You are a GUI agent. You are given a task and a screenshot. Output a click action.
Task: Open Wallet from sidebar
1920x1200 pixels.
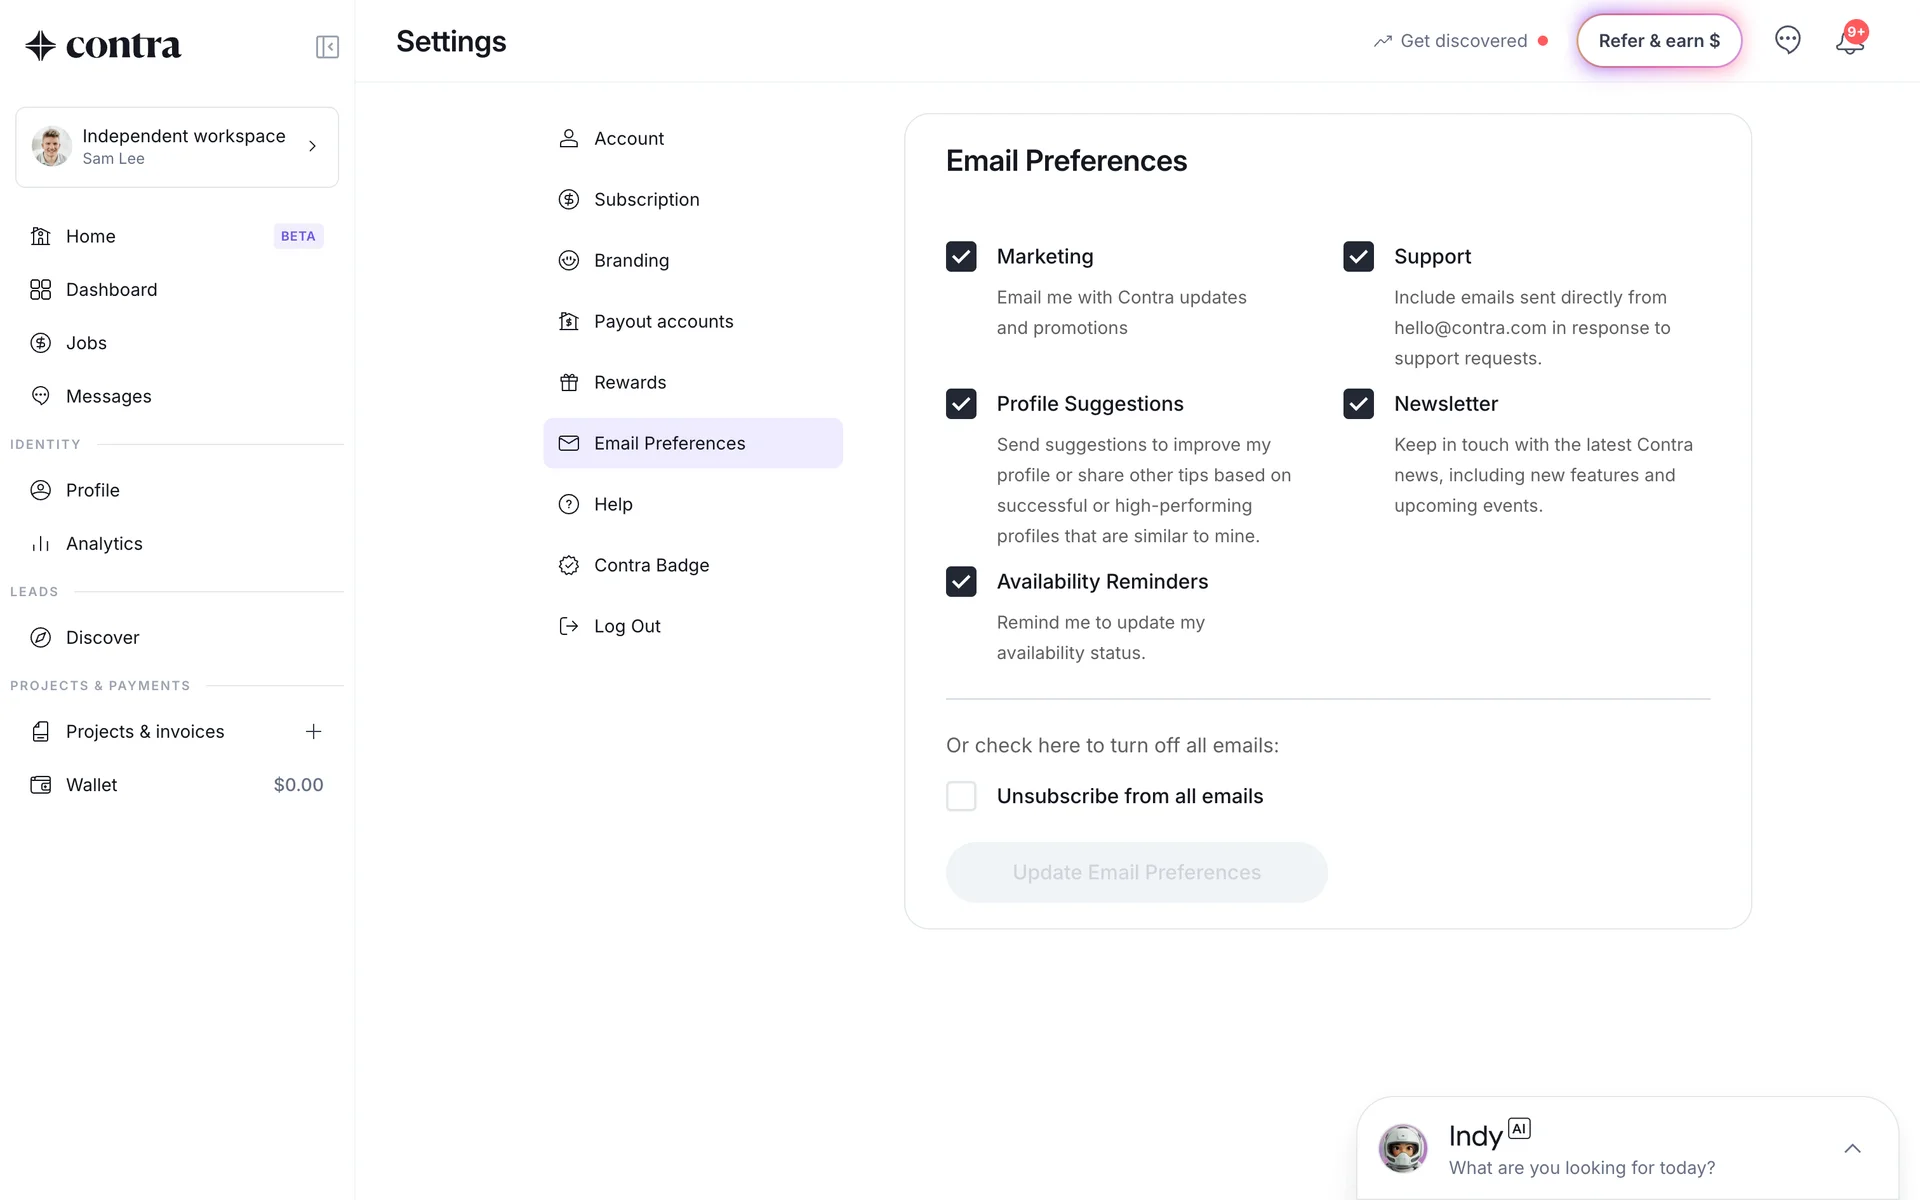[x=92, y=785]
